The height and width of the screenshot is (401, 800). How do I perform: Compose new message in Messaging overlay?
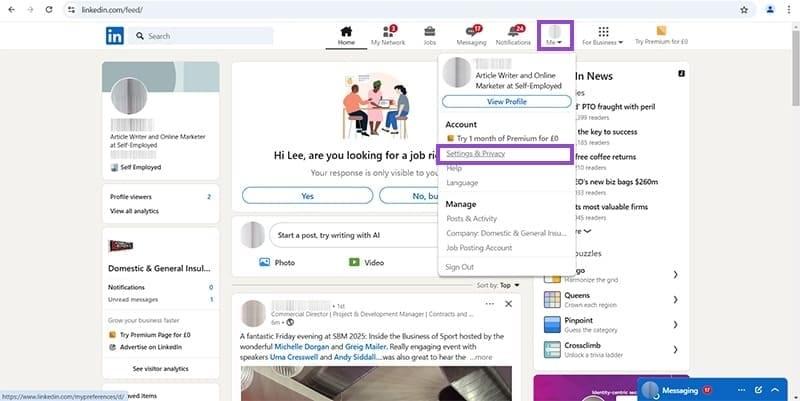click(758, 390)
